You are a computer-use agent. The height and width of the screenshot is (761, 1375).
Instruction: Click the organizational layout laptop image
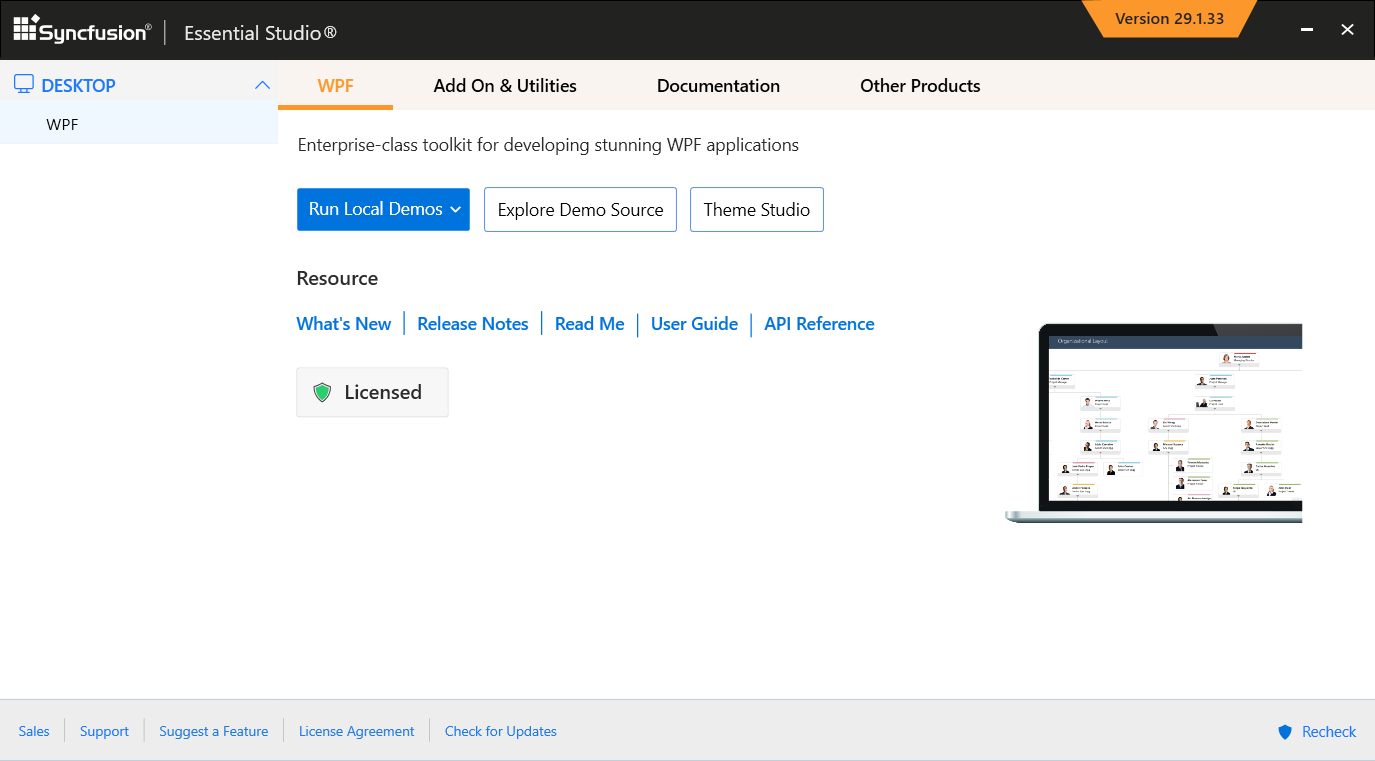(1154, 423)
